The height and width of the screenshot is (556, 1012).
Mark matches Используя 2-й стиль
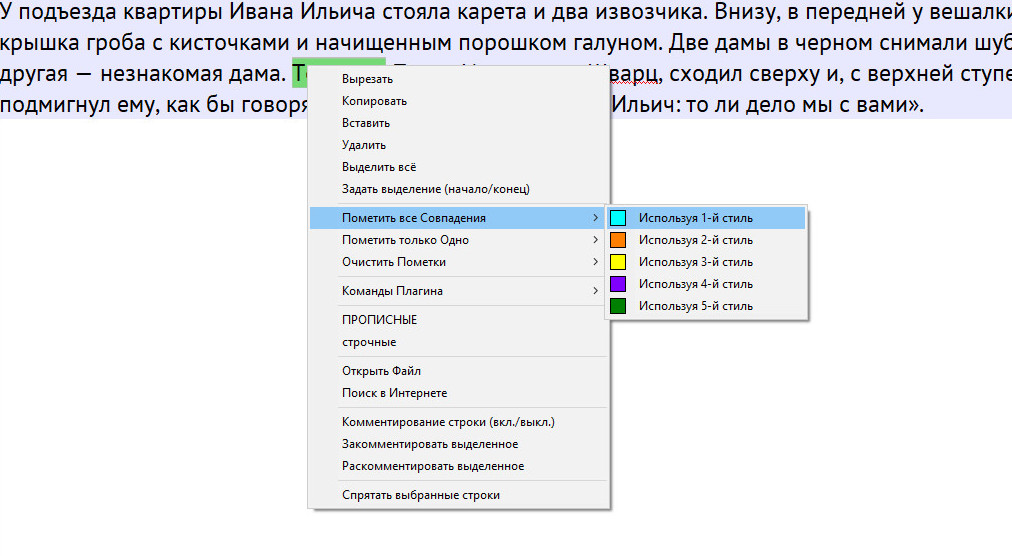(706, 240)
